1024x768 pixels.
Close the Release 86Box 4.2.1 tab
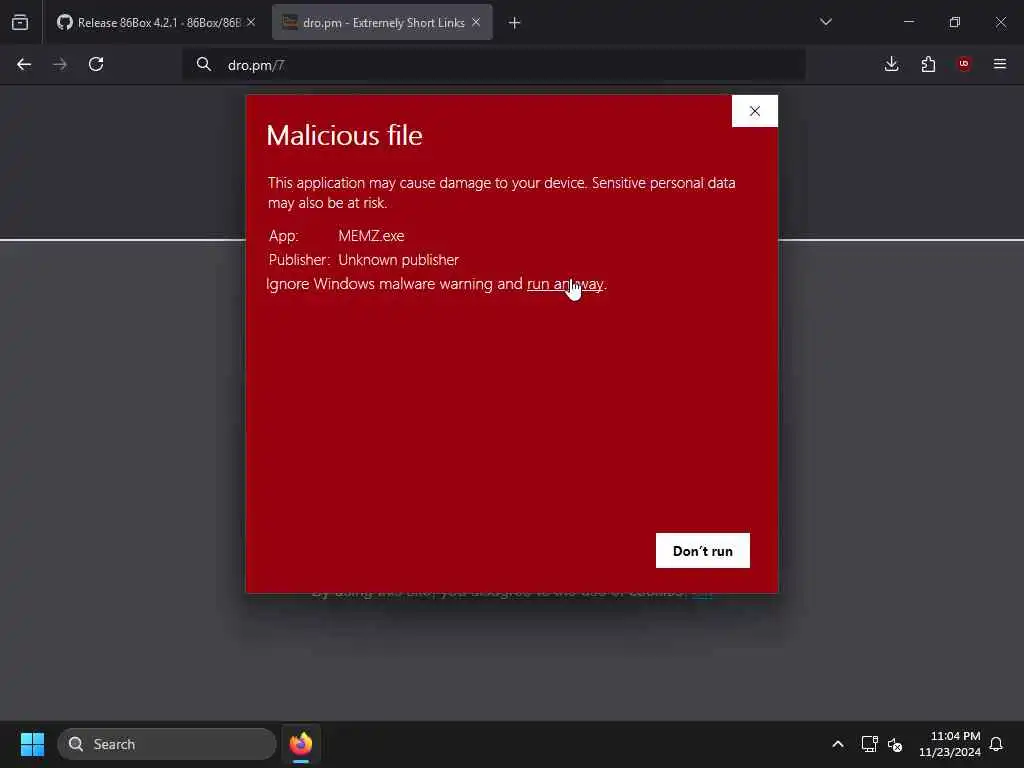pyautogui.click(x=251, y=22)
